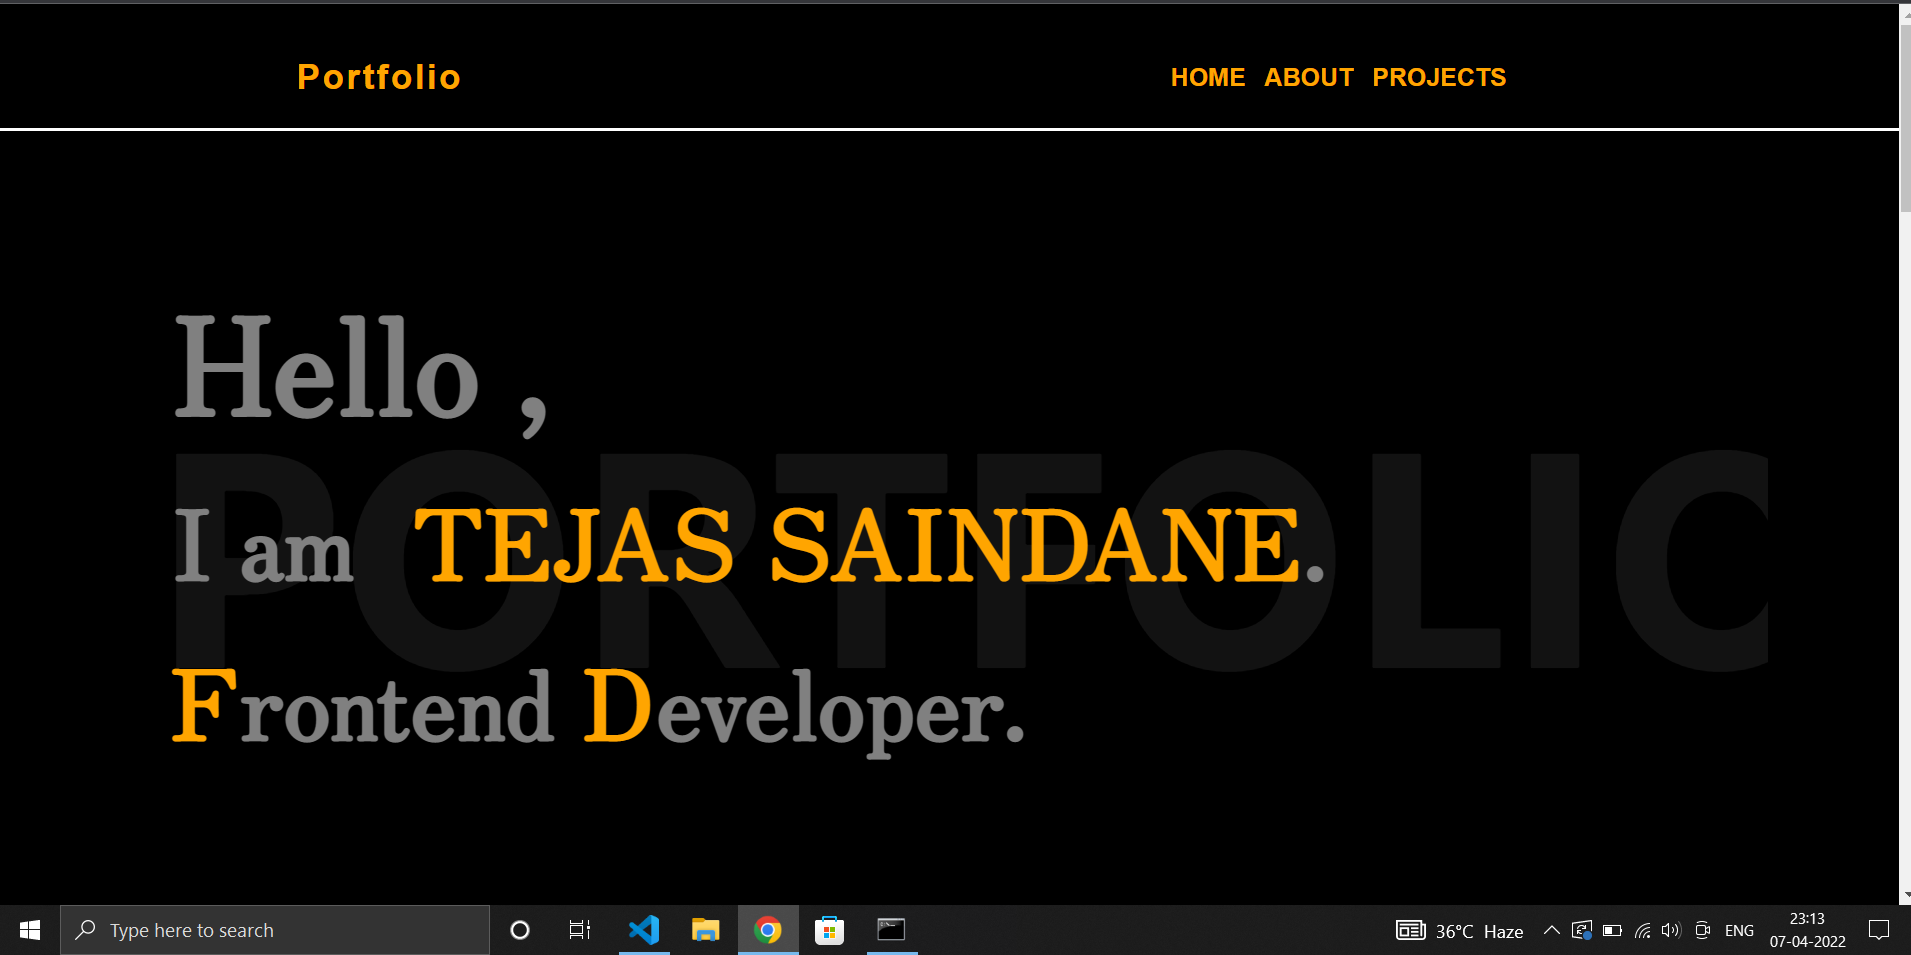Viewport: 1911px width, 955px height.
Task: Expand hidden system tray icons chevron
Action: 1551,930
